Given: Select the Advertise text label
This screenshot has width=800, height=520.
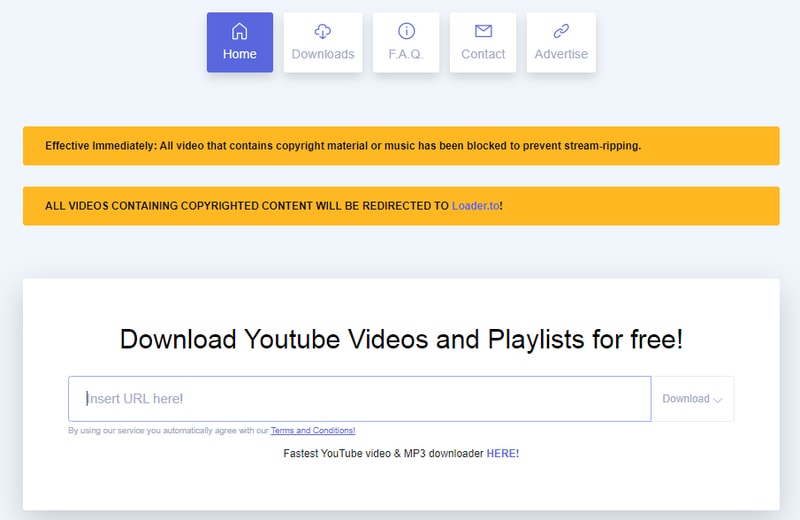Looking at the screenshot, I should (x=561, y=54).
